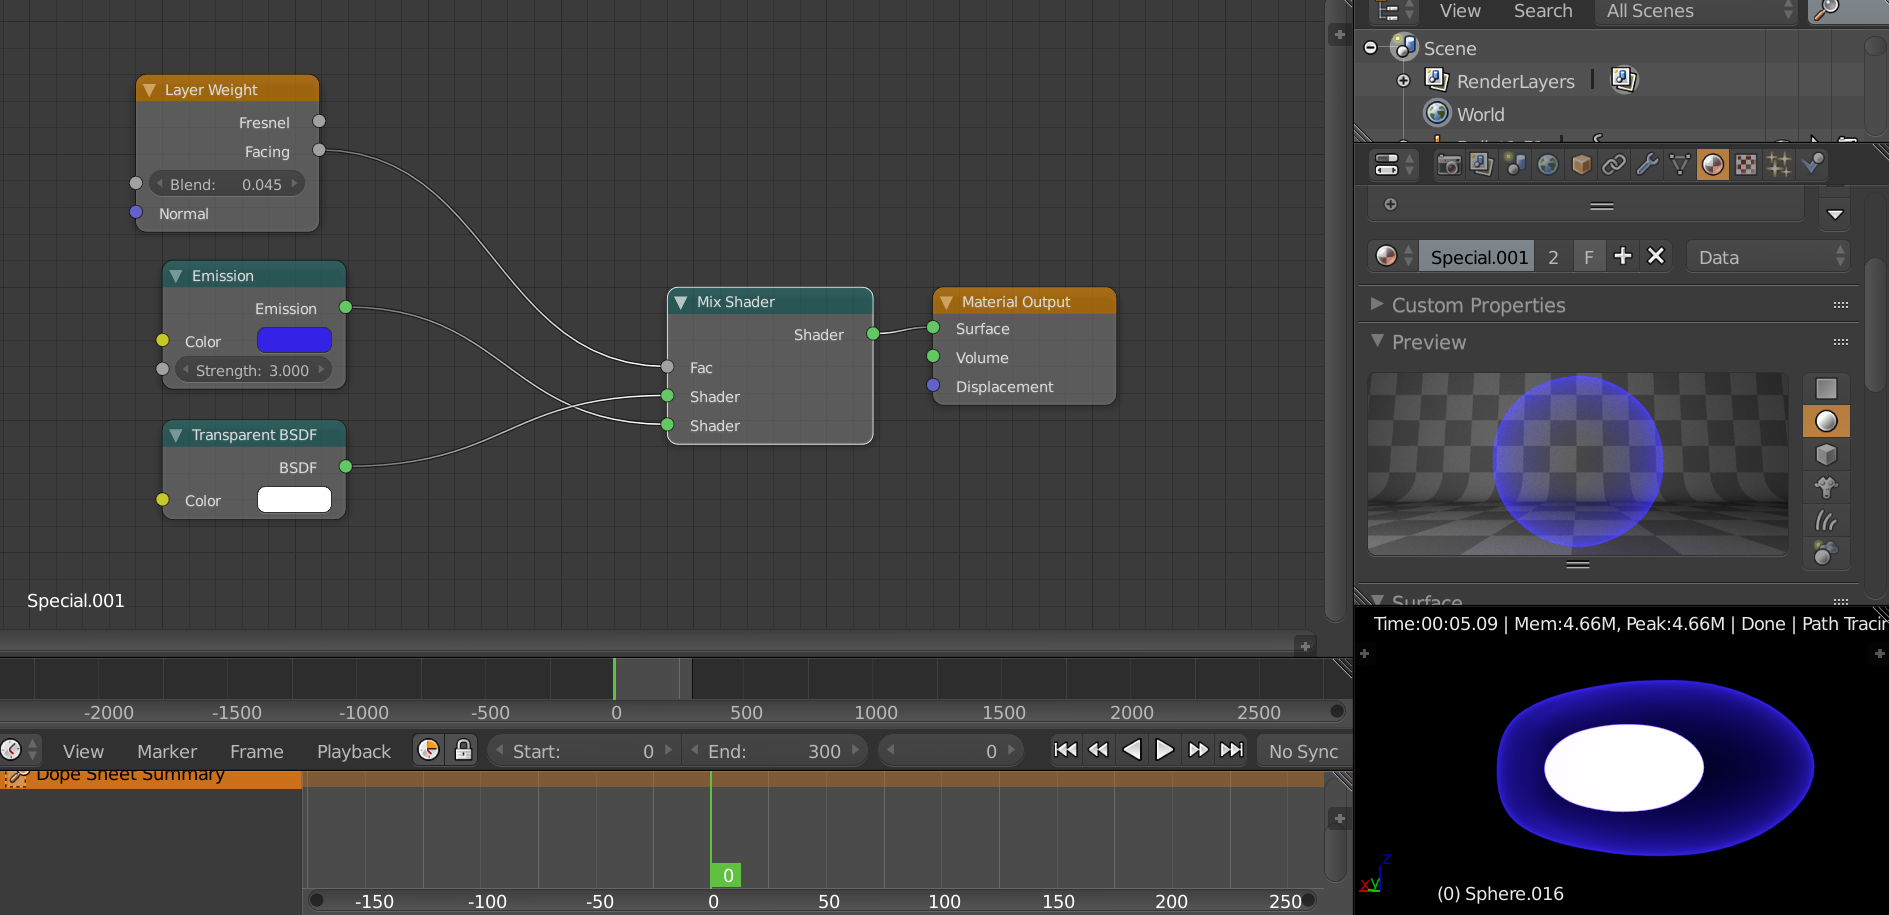
Task: Click the Emission Strength 3.000 slider
Action: tap(253, 370)
